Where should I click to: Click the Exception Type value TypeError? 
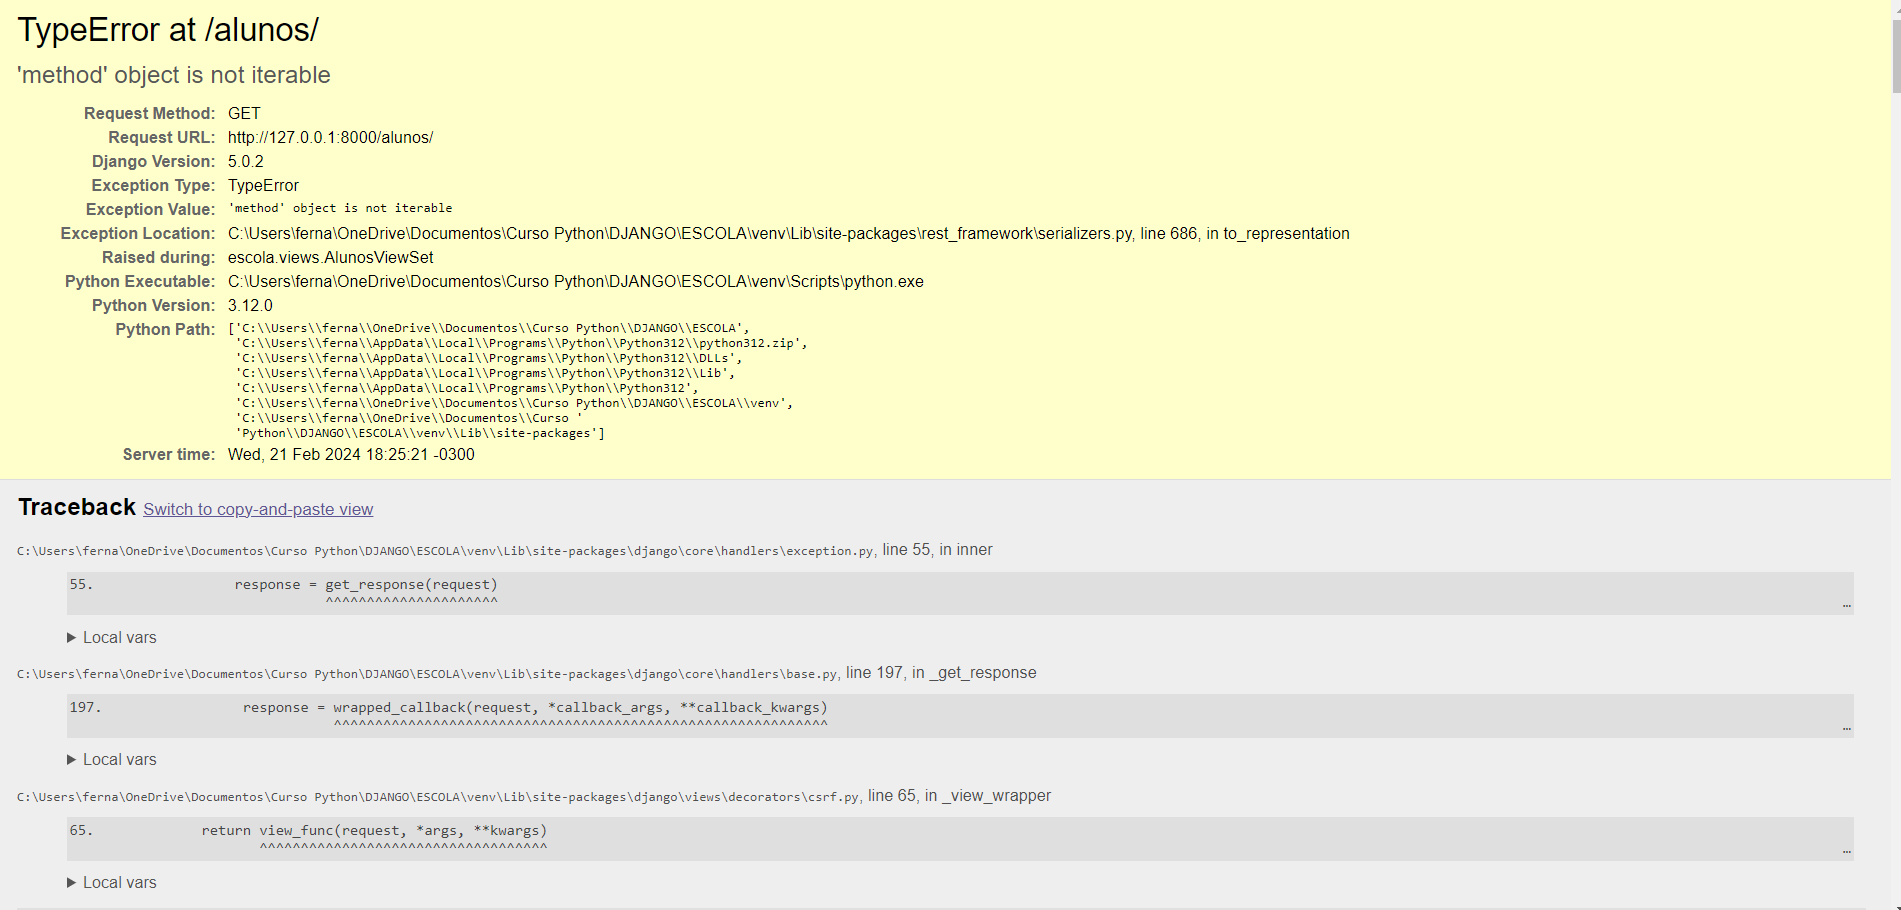(263, 186)
